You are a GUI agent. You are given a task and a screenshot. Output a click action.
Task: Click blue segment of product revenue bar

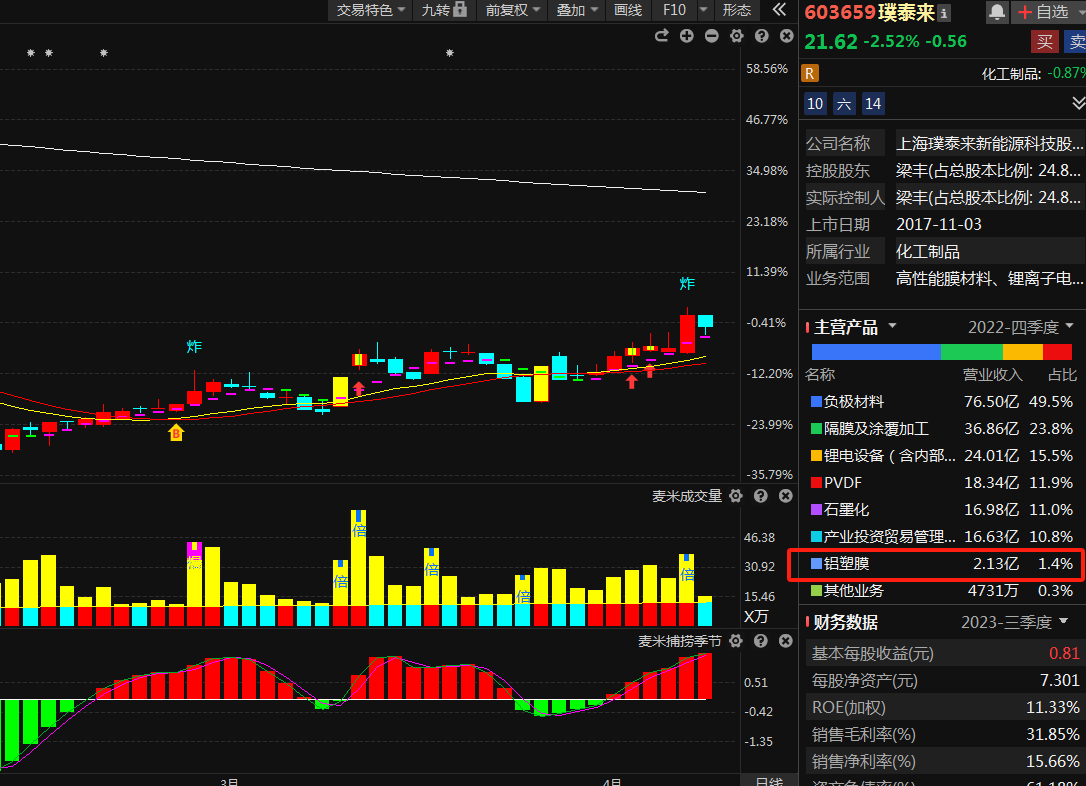click(x=876, y=352)
